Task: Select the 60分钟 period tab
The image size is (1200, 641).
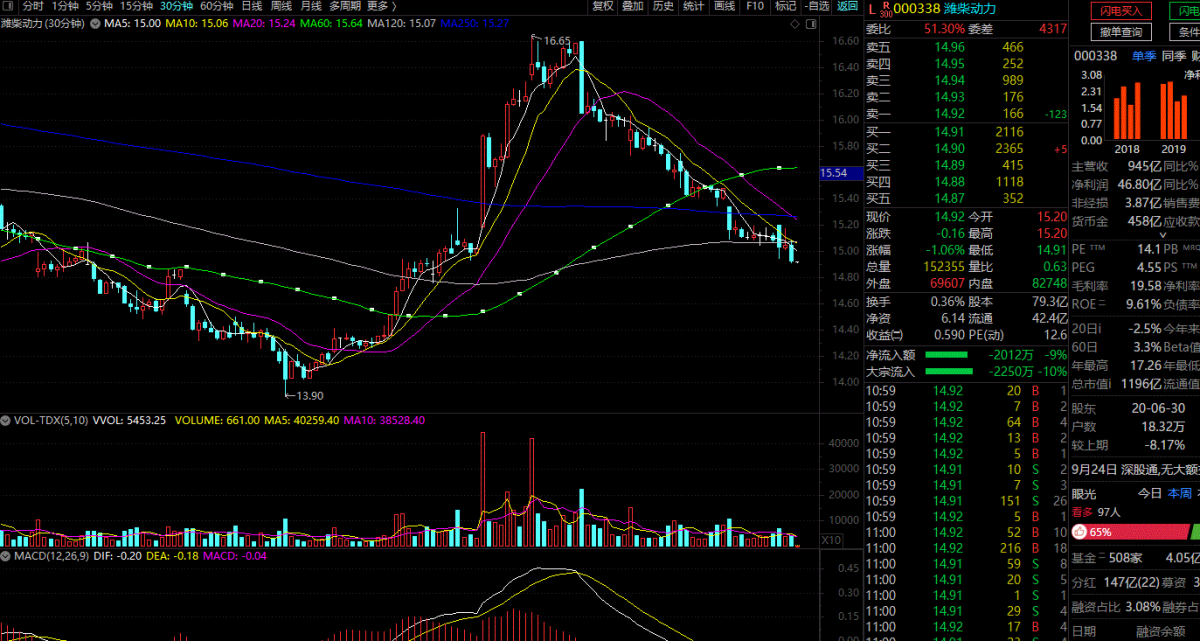Action: 216,6
